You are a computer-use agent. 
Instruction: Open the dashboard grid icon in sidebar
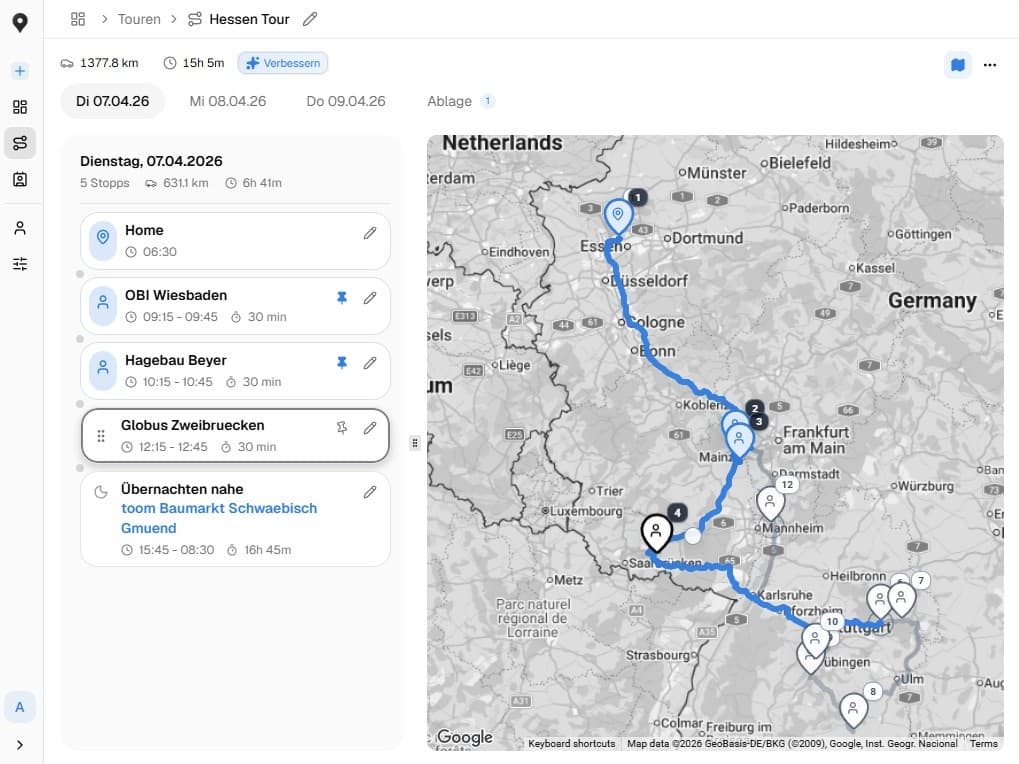pyautogui.click(x=20, y=107)
